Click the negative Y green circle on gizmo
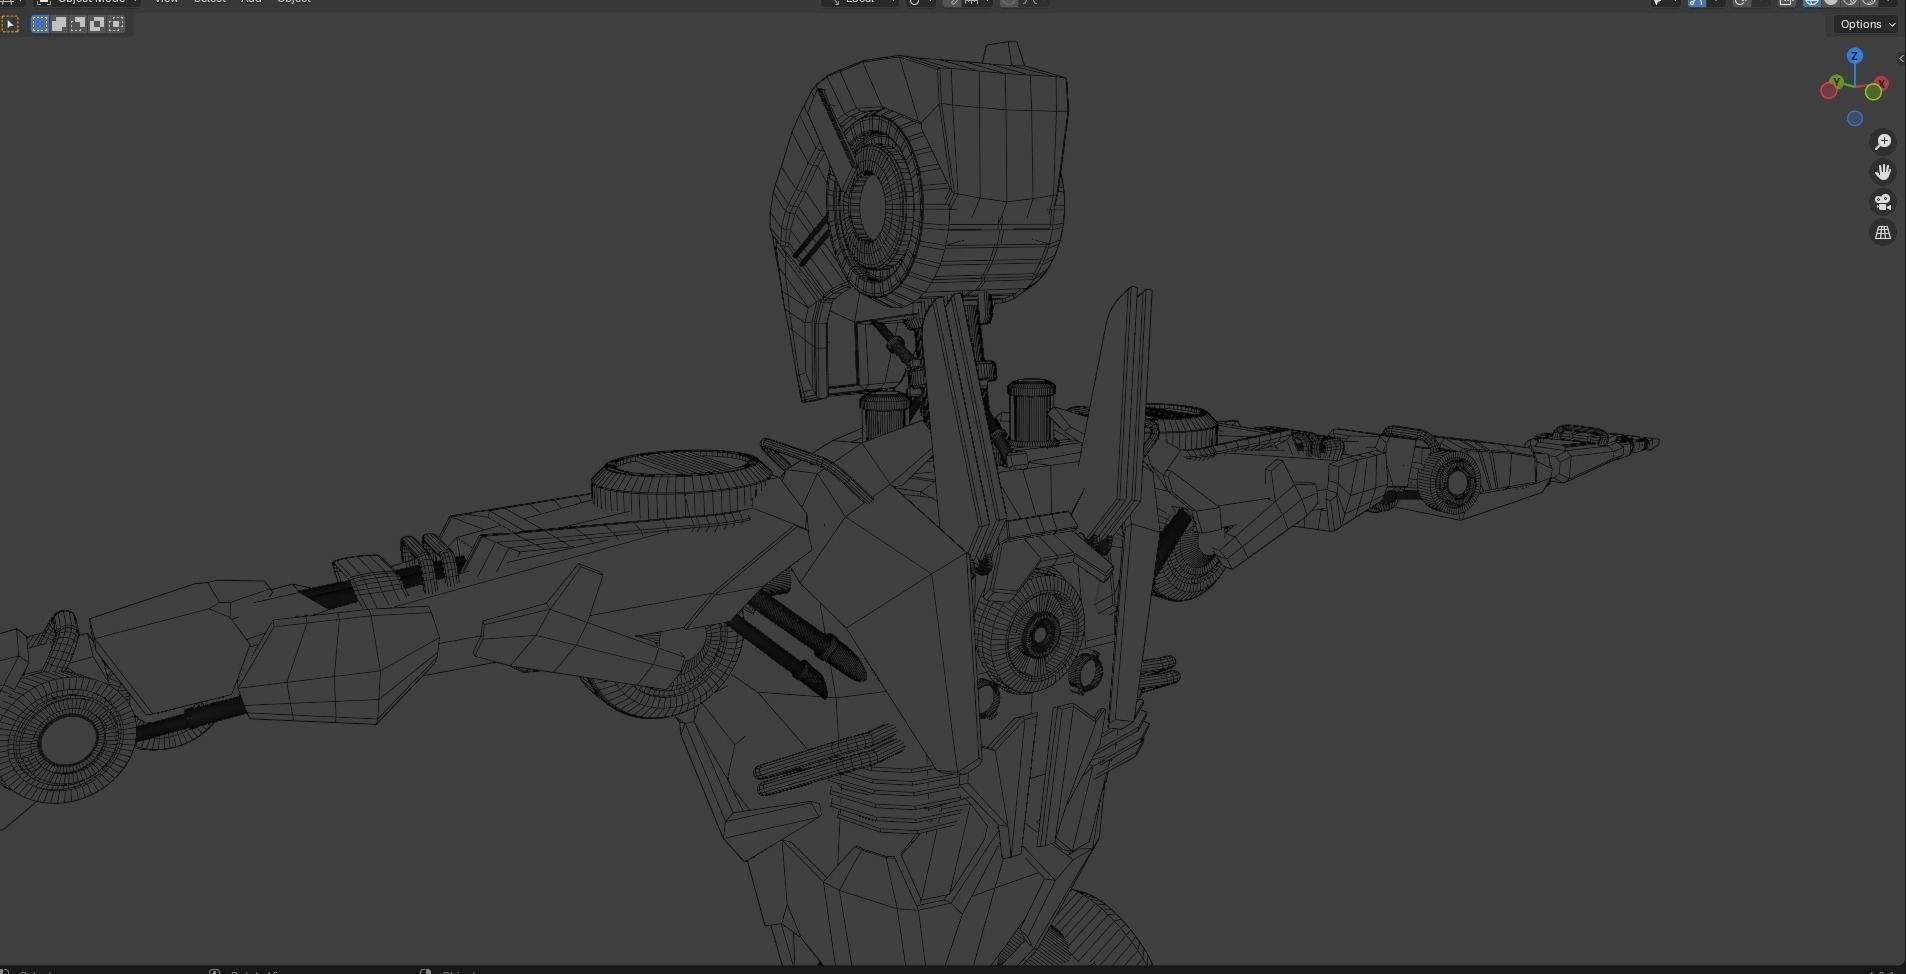Screen dimensions: 1906x974 click(x=1873, y=93)
